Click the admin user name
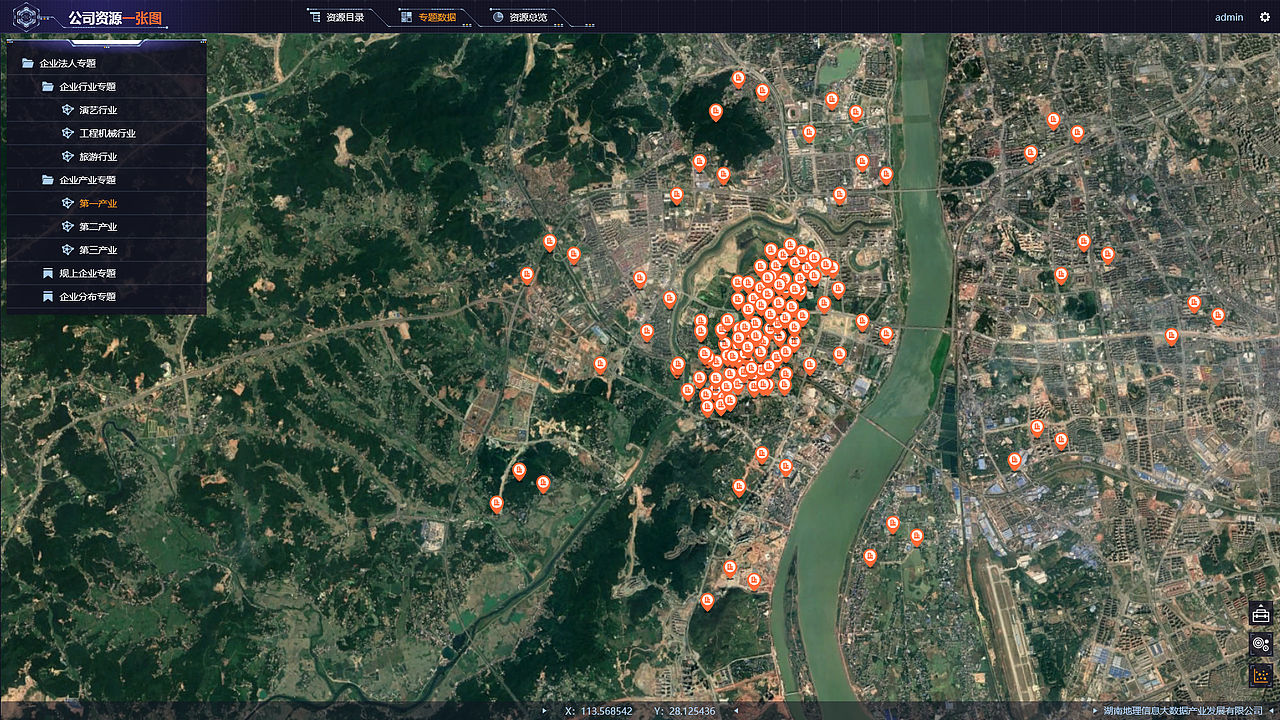This screenshot has width=1280, height=720. (1229, 17)
